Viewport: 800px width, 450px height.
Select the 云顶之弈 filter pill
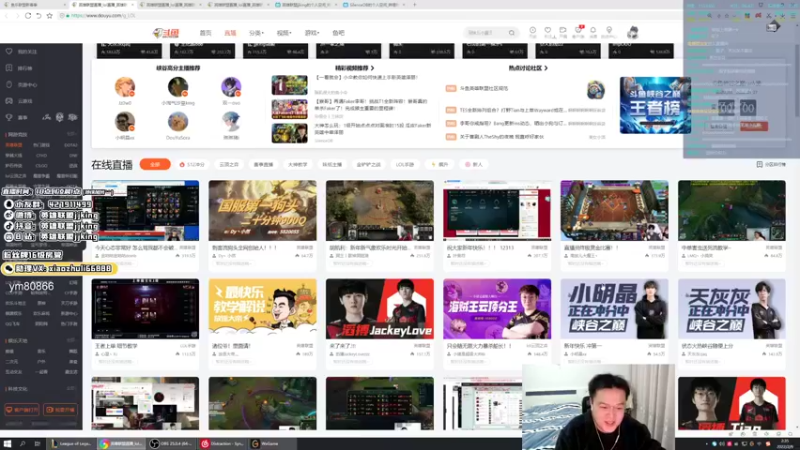click(229, 164)
